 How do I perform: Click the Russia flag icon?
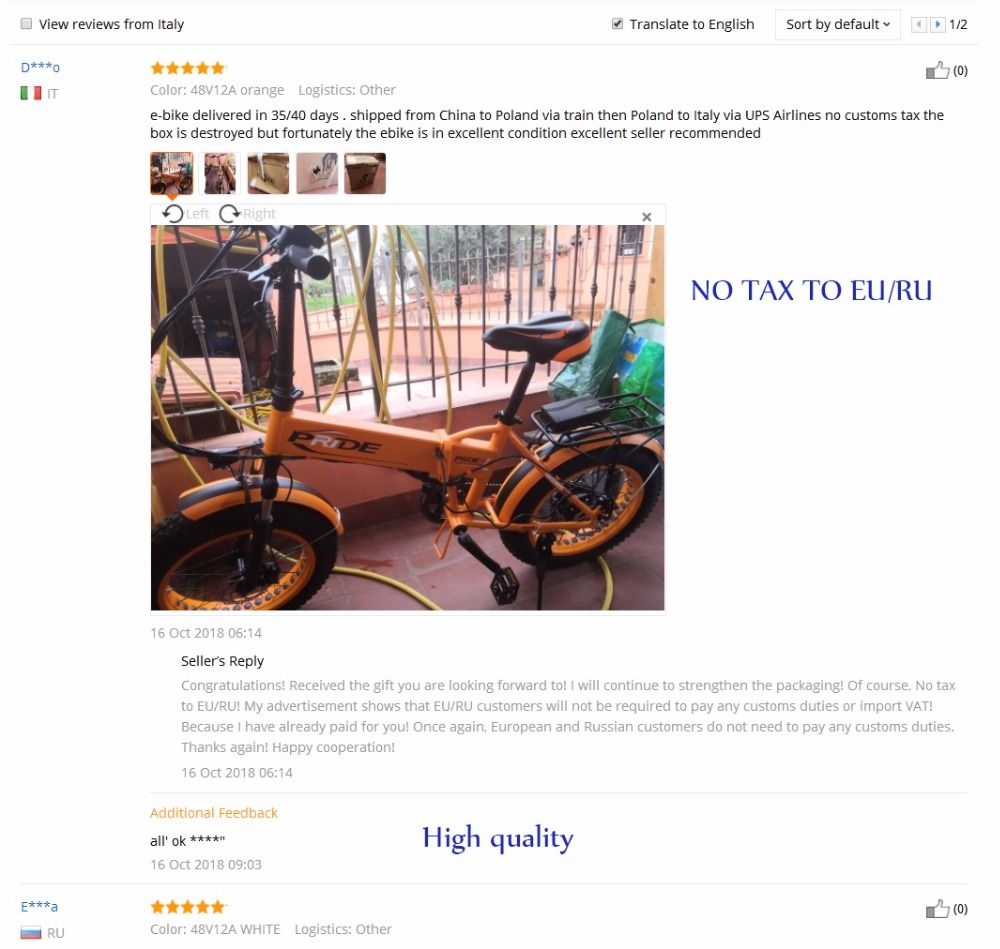click(x=31, y=933)
